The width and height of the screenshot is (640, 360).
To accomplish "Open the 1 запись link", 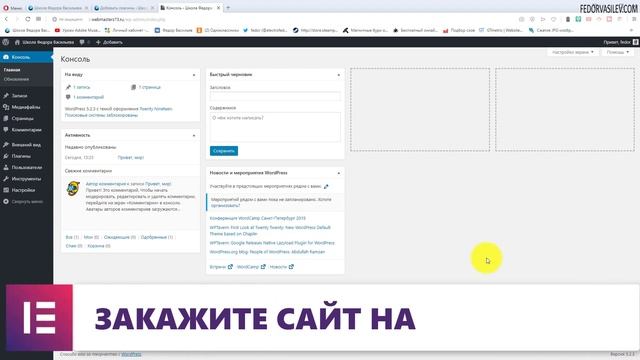I will point(82,87).
